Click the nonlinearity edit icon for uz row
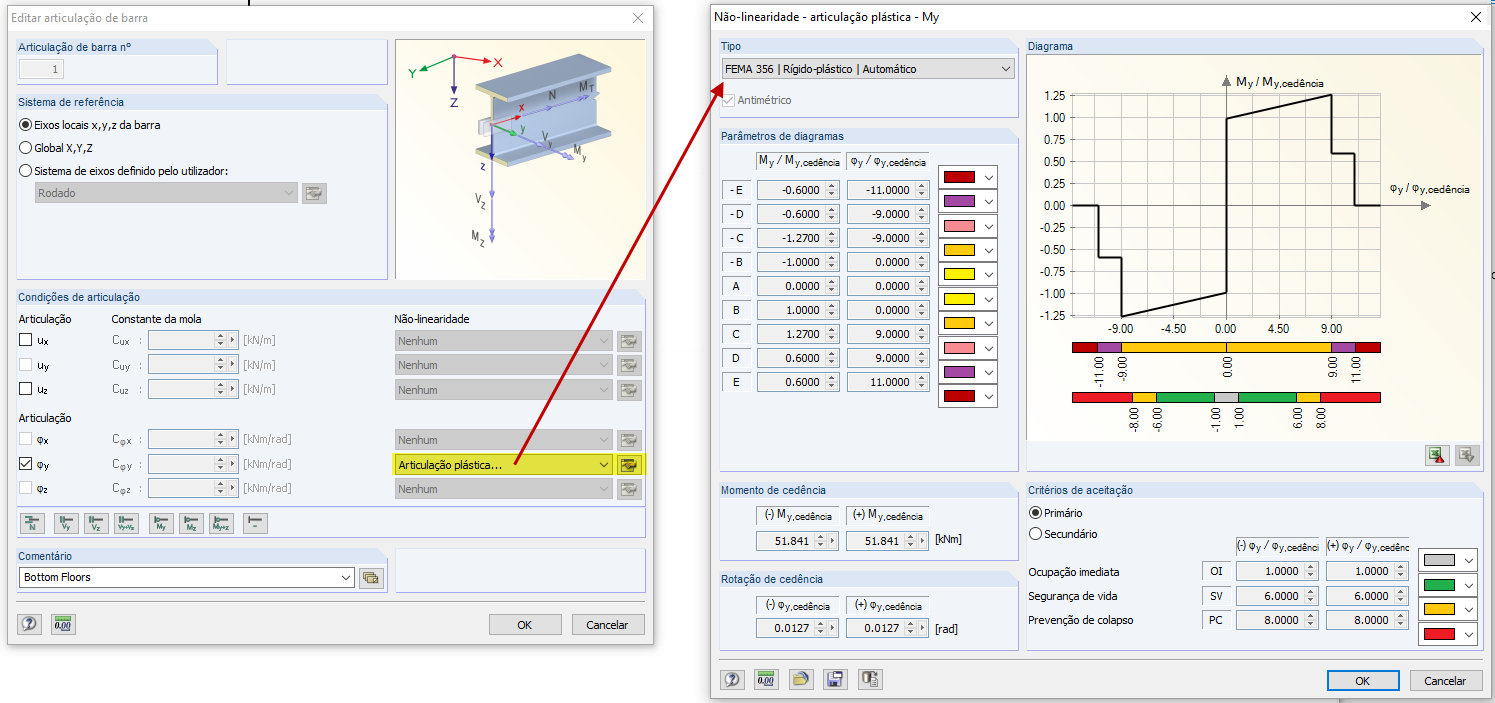The width and height of the screenshot is (1495, 703). 629,390
